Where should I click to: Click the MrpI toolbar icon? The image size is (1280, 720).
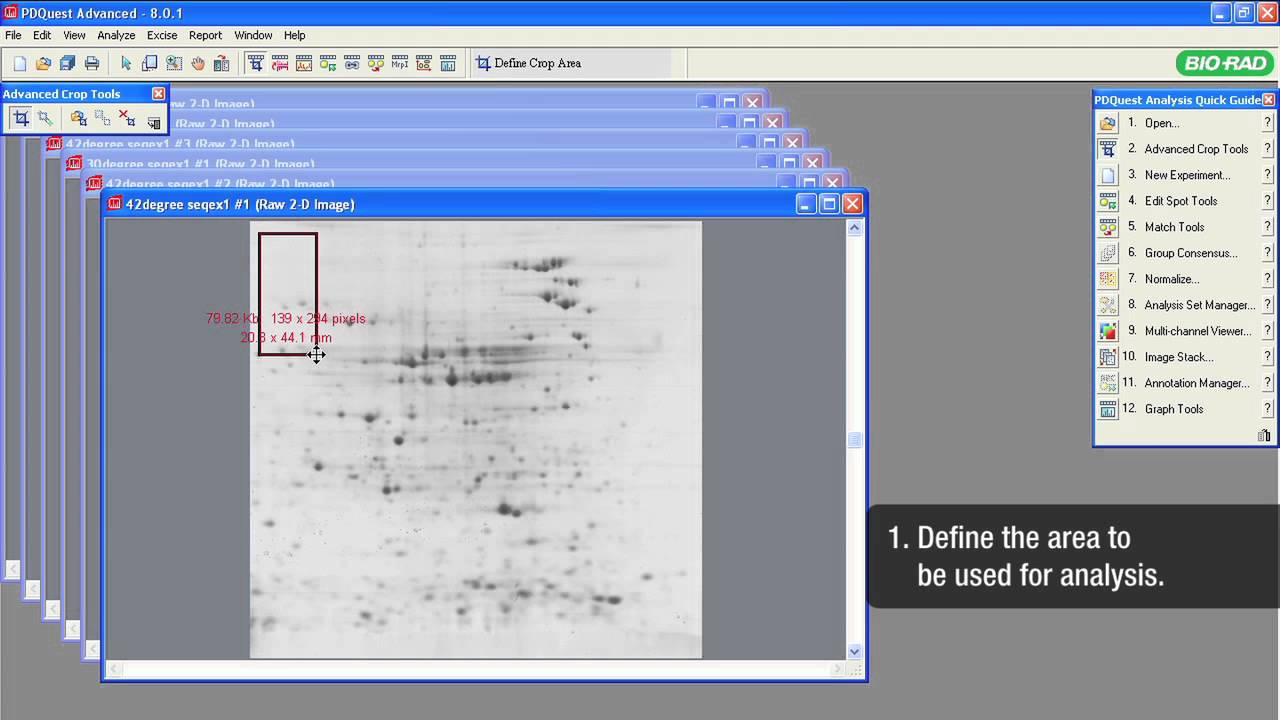tap(400, 63)
